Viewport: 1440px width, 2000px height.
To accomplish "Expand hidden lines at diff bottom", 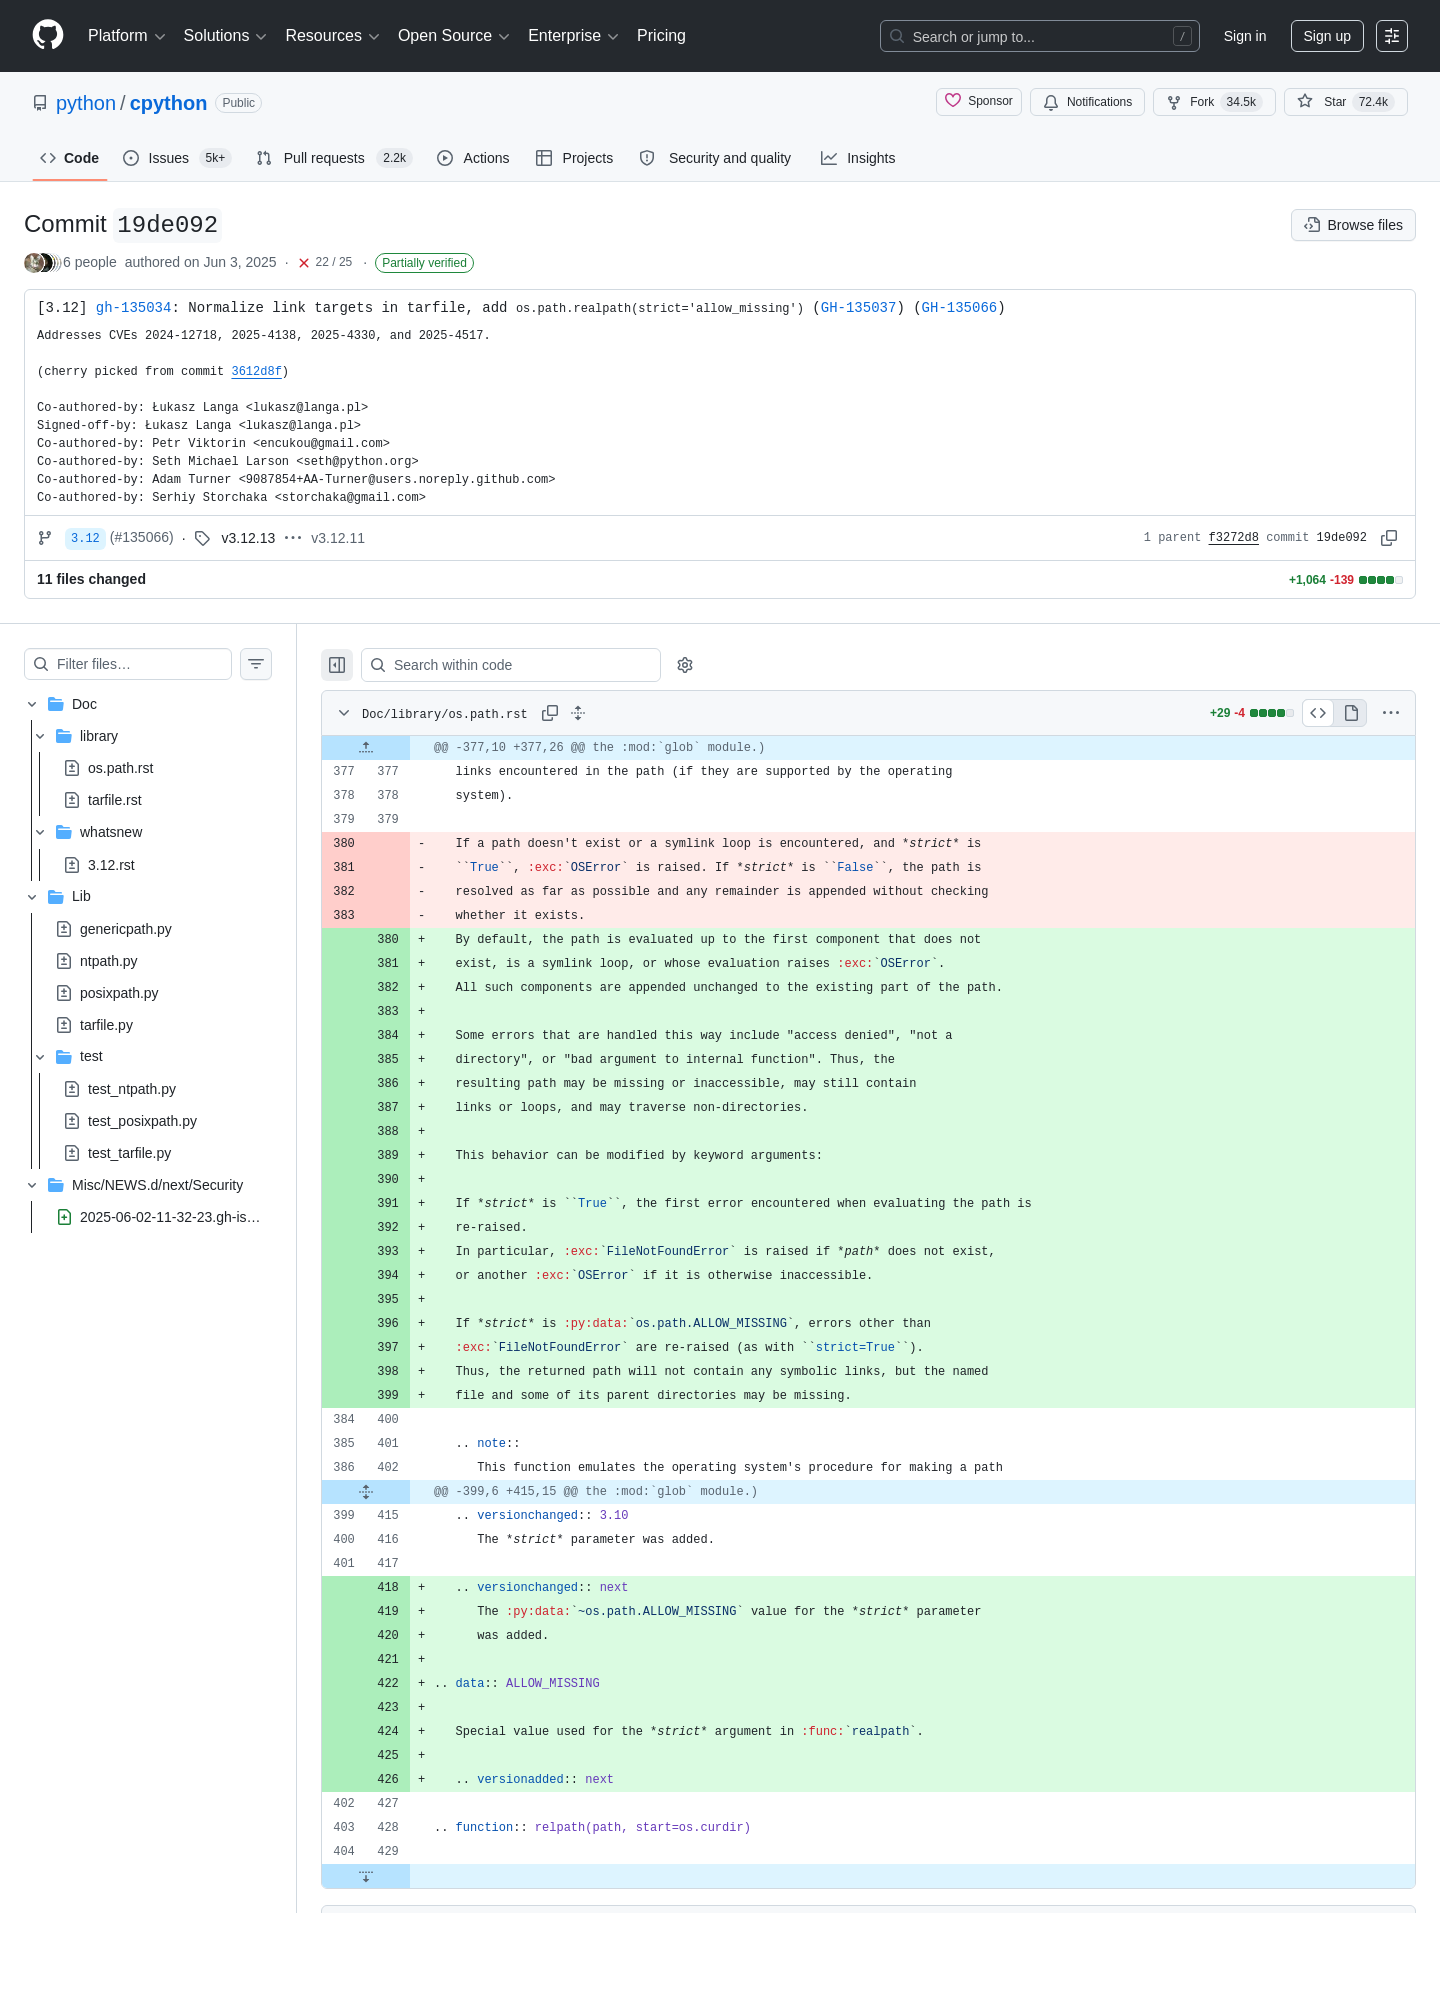I will click(x=366, y=1876).
